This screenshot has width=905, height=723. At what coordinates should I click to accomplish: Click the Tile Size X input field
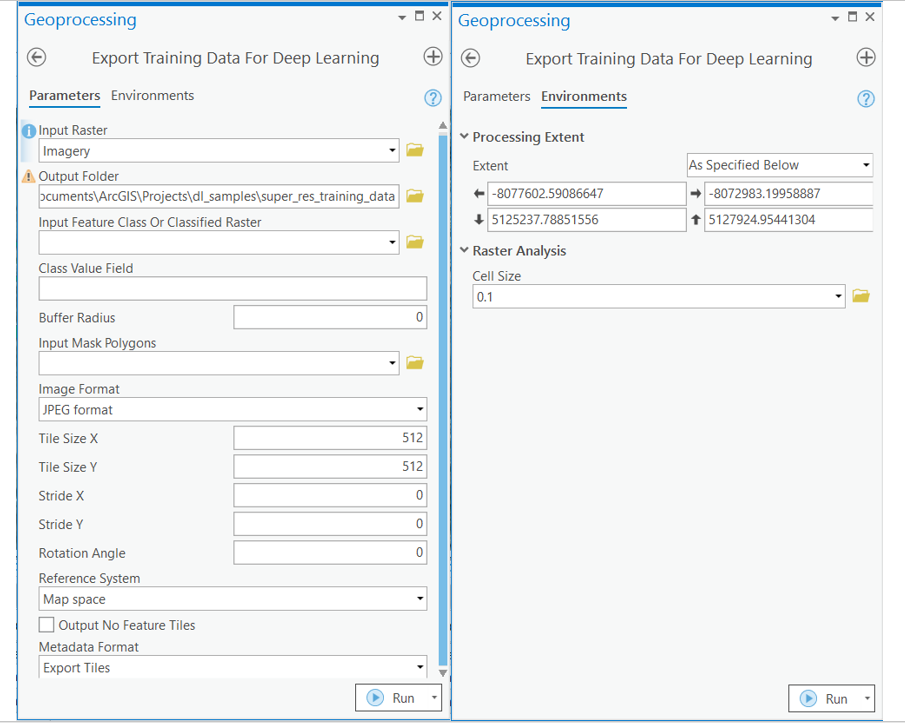coord(329,438)
